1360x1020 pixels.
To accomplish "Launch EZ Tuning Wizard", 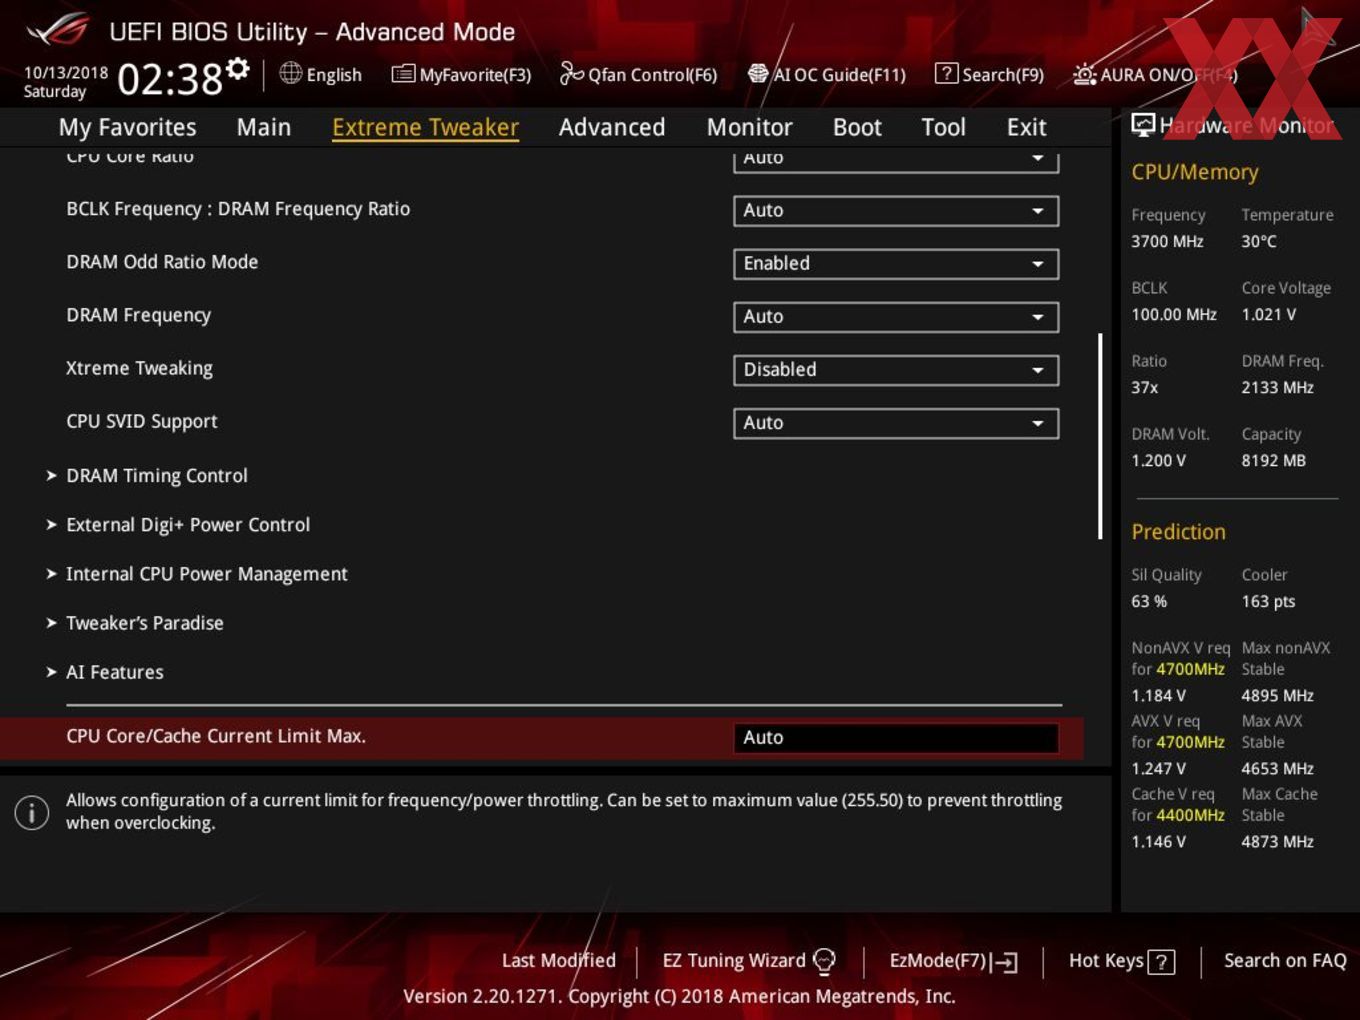I will [748, 961].
